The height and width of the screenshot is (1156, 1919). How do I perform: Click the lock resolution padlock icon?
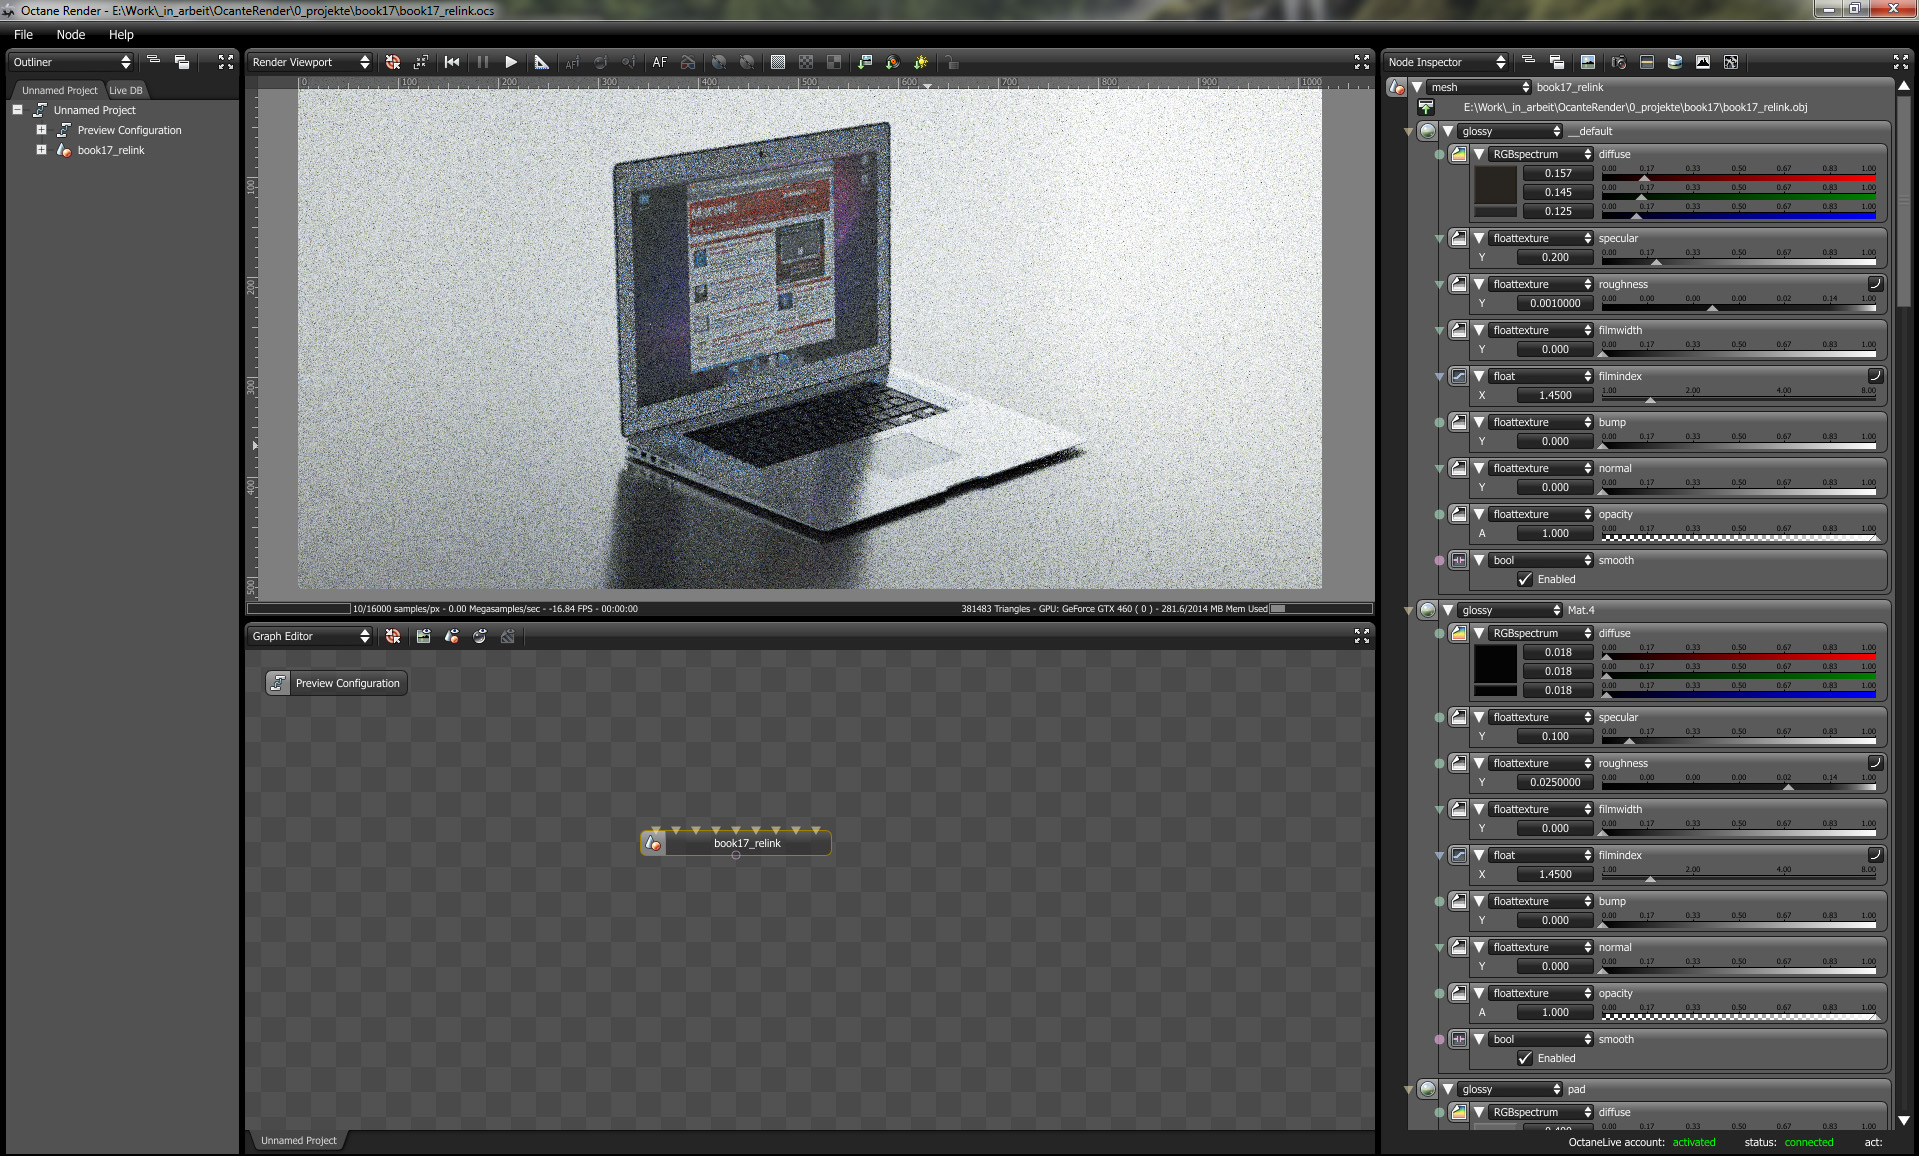click(952, 62)
